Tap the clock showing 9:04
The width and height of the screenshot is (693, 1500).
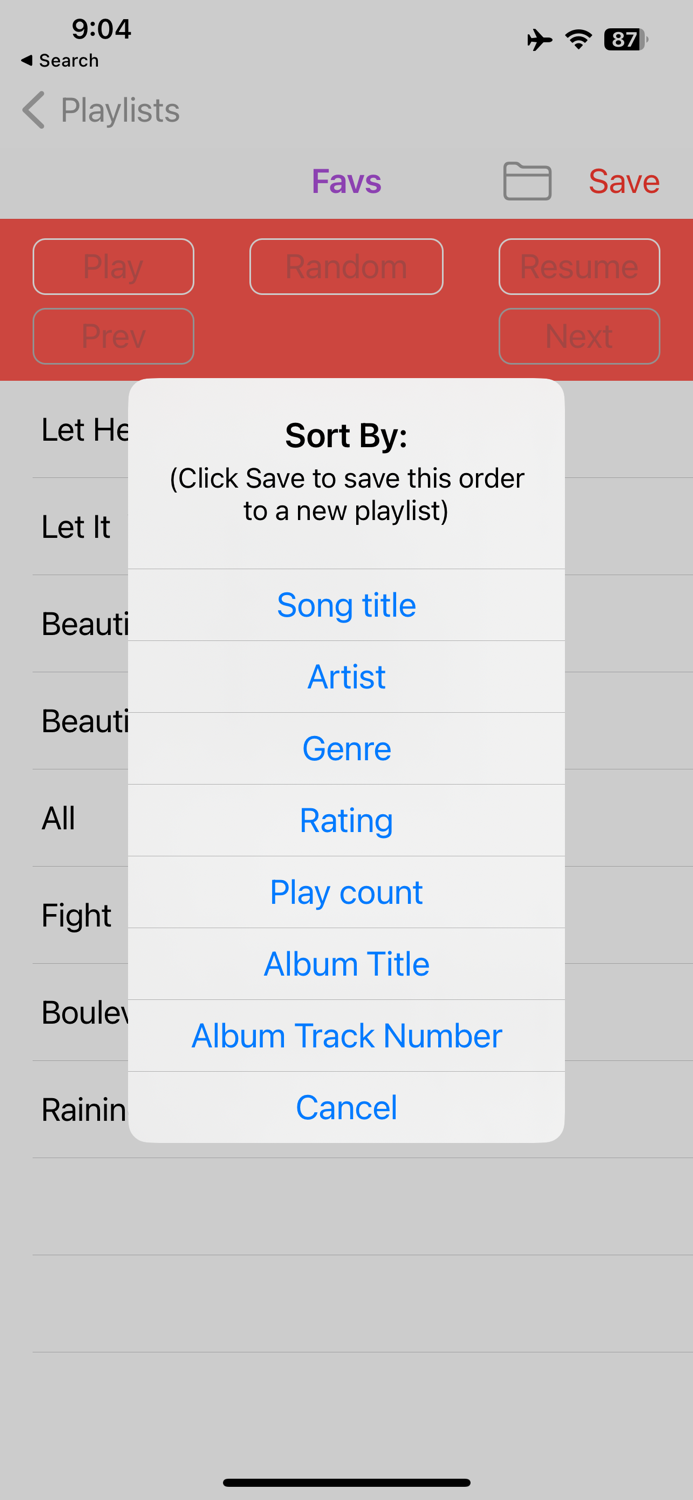click(100, 30)
